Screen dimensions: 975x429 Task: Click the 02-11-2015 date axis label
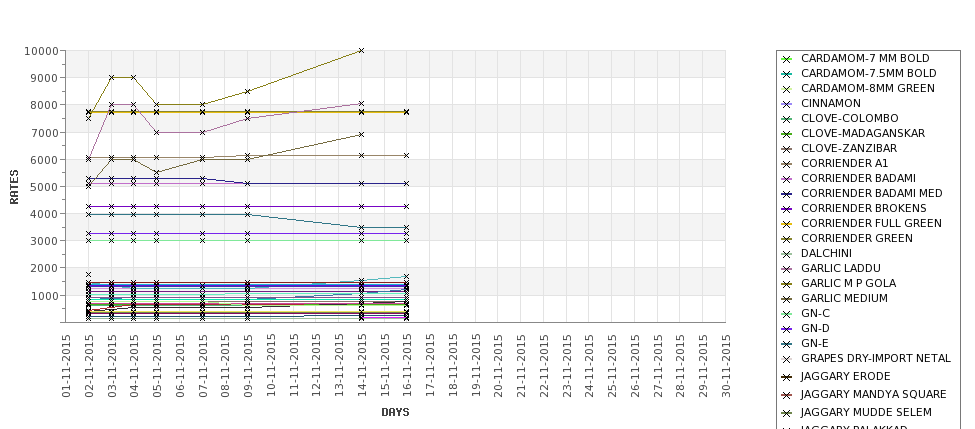[x=89, y=366]
